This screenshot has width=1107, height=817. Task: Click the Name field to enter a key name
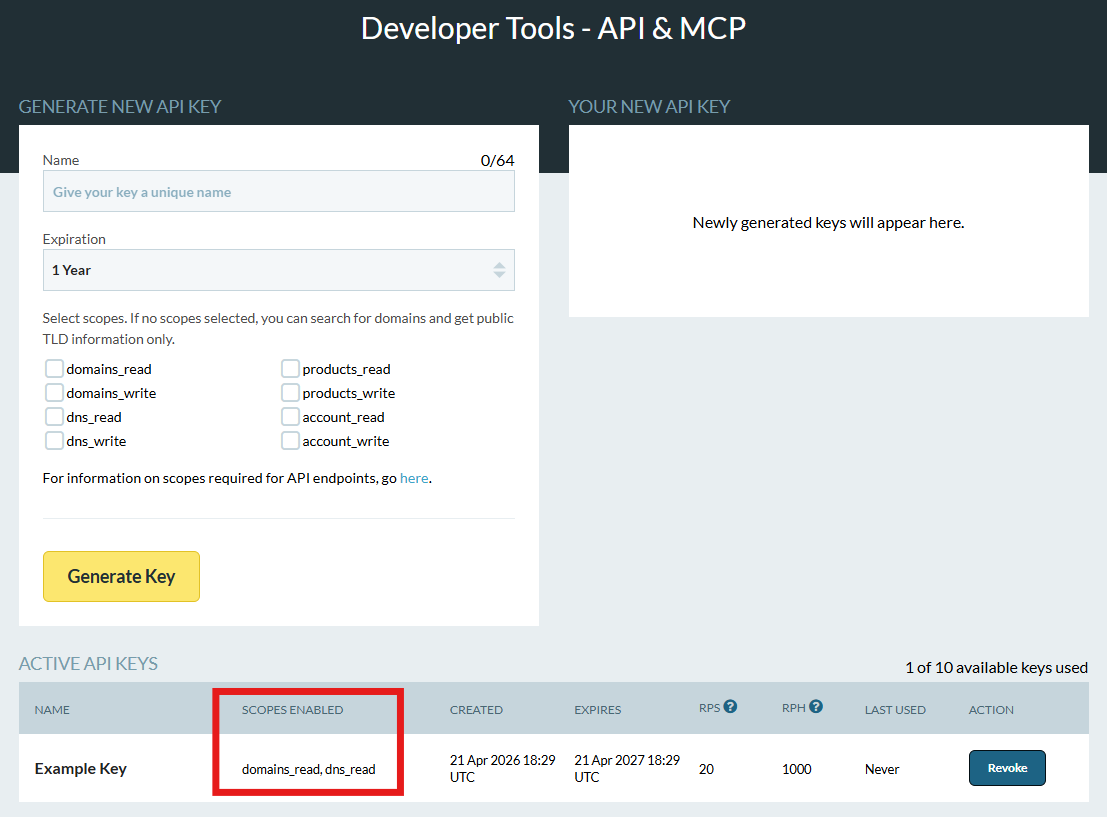point(279,190)
